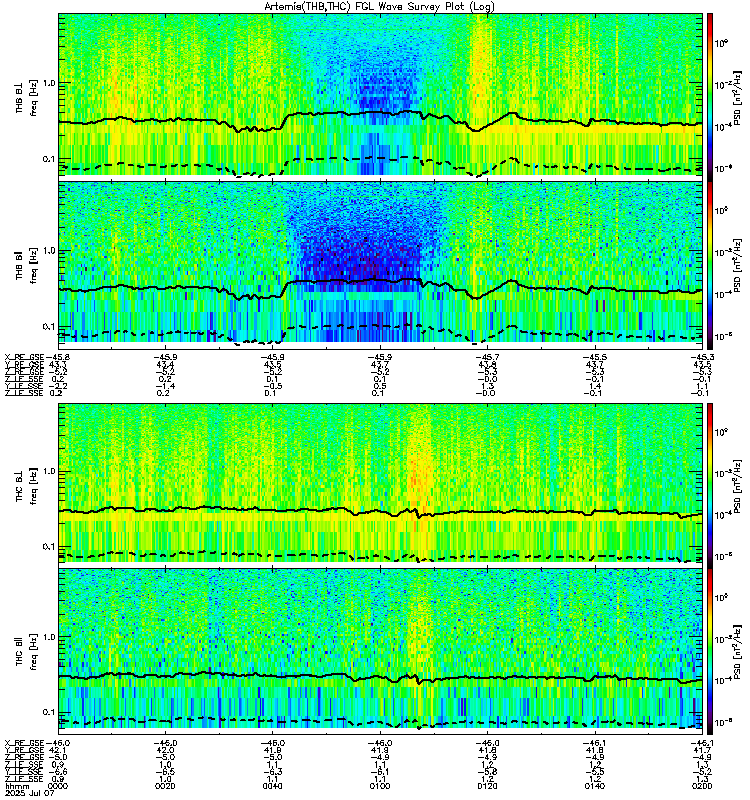
Task: Click the 'PSD [nT²/Hz]' label of the THC B⊥ color bar
Action: point(737,486)
